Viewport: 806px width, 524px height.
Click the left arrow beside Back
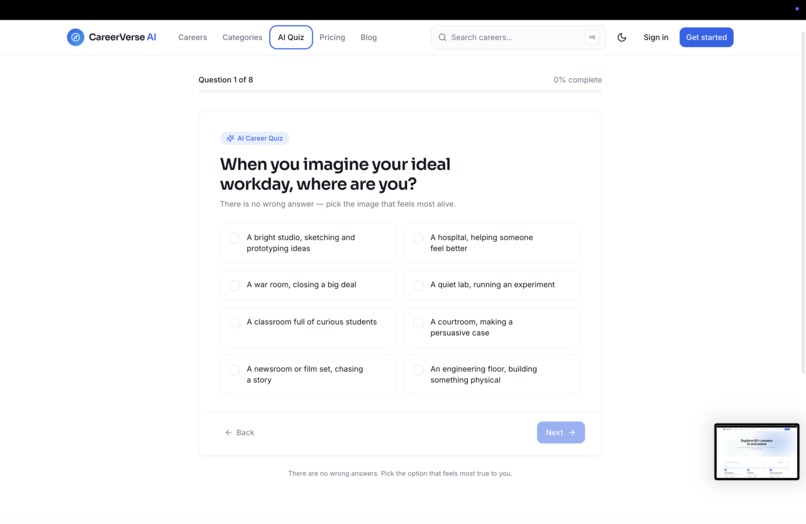pyautogui.click(x=228, y=432)
